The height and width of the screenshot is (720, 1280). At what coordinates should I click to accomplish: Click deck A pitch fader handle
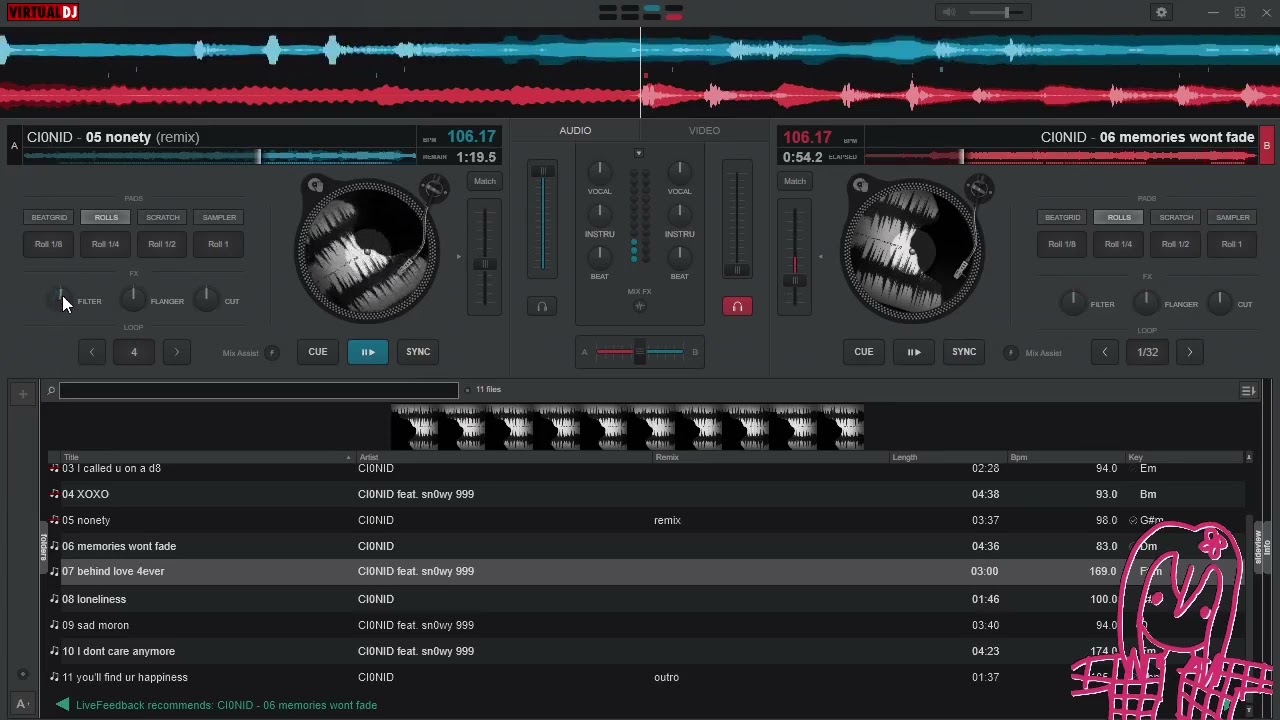coord(484,264)
